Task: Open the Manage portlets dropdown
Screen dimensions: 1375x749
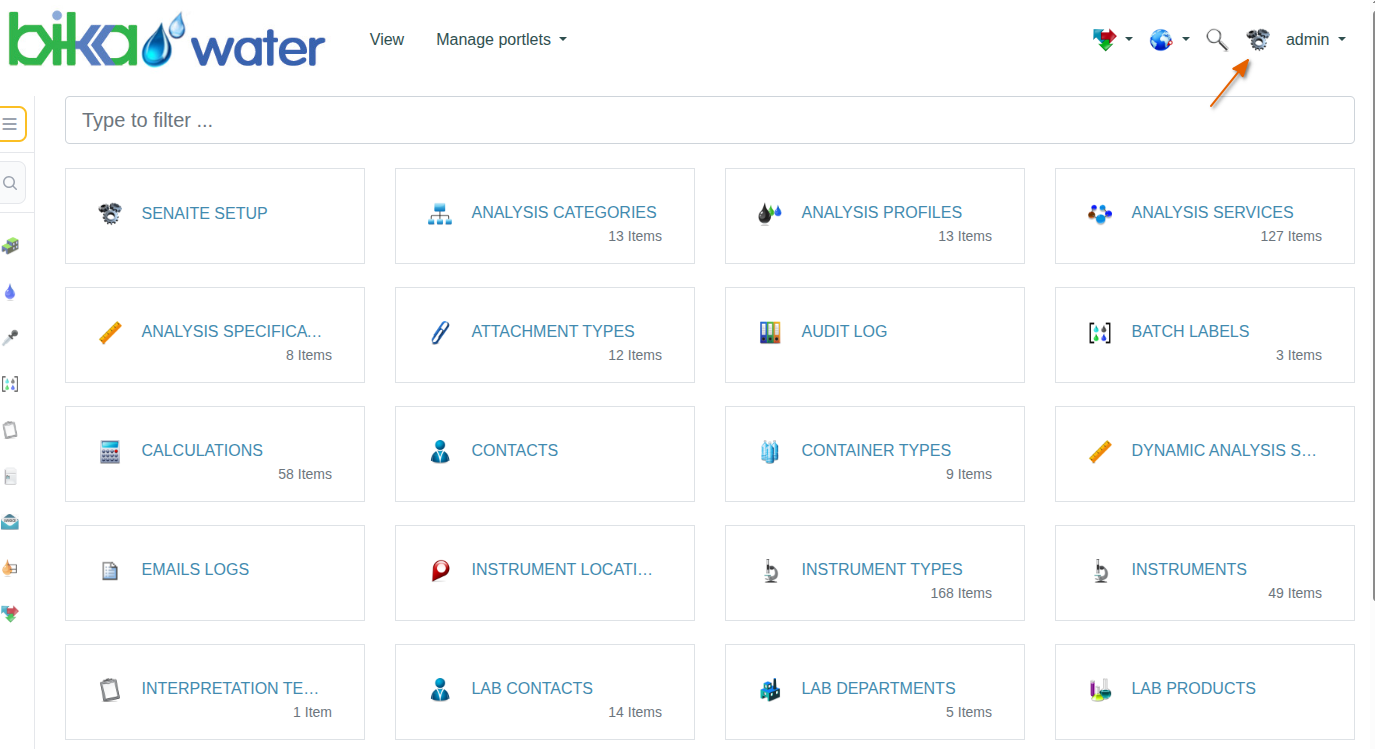Action: click(501, 40)
